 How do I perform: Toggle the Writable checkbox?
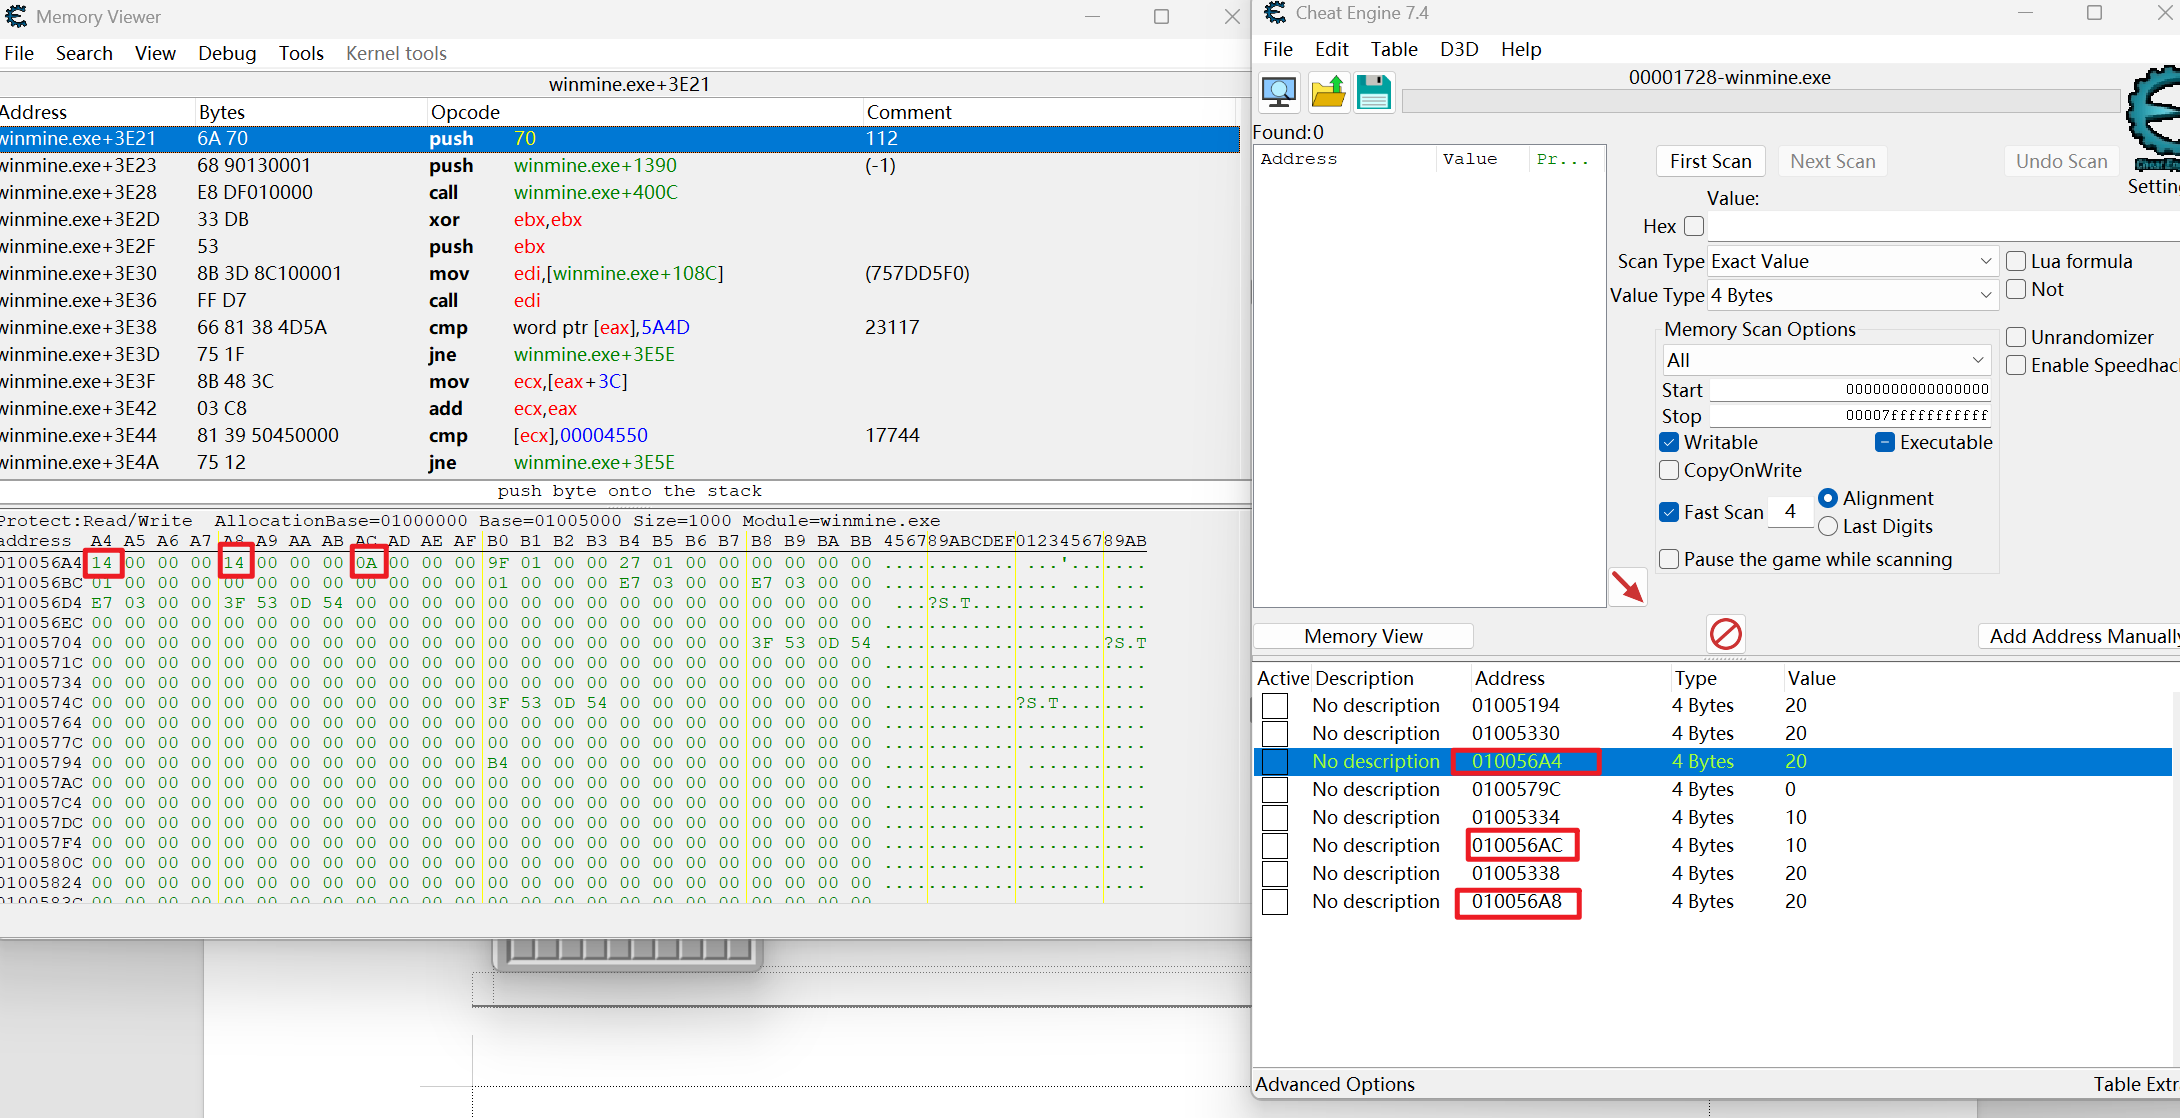(x=1669, y=442)
